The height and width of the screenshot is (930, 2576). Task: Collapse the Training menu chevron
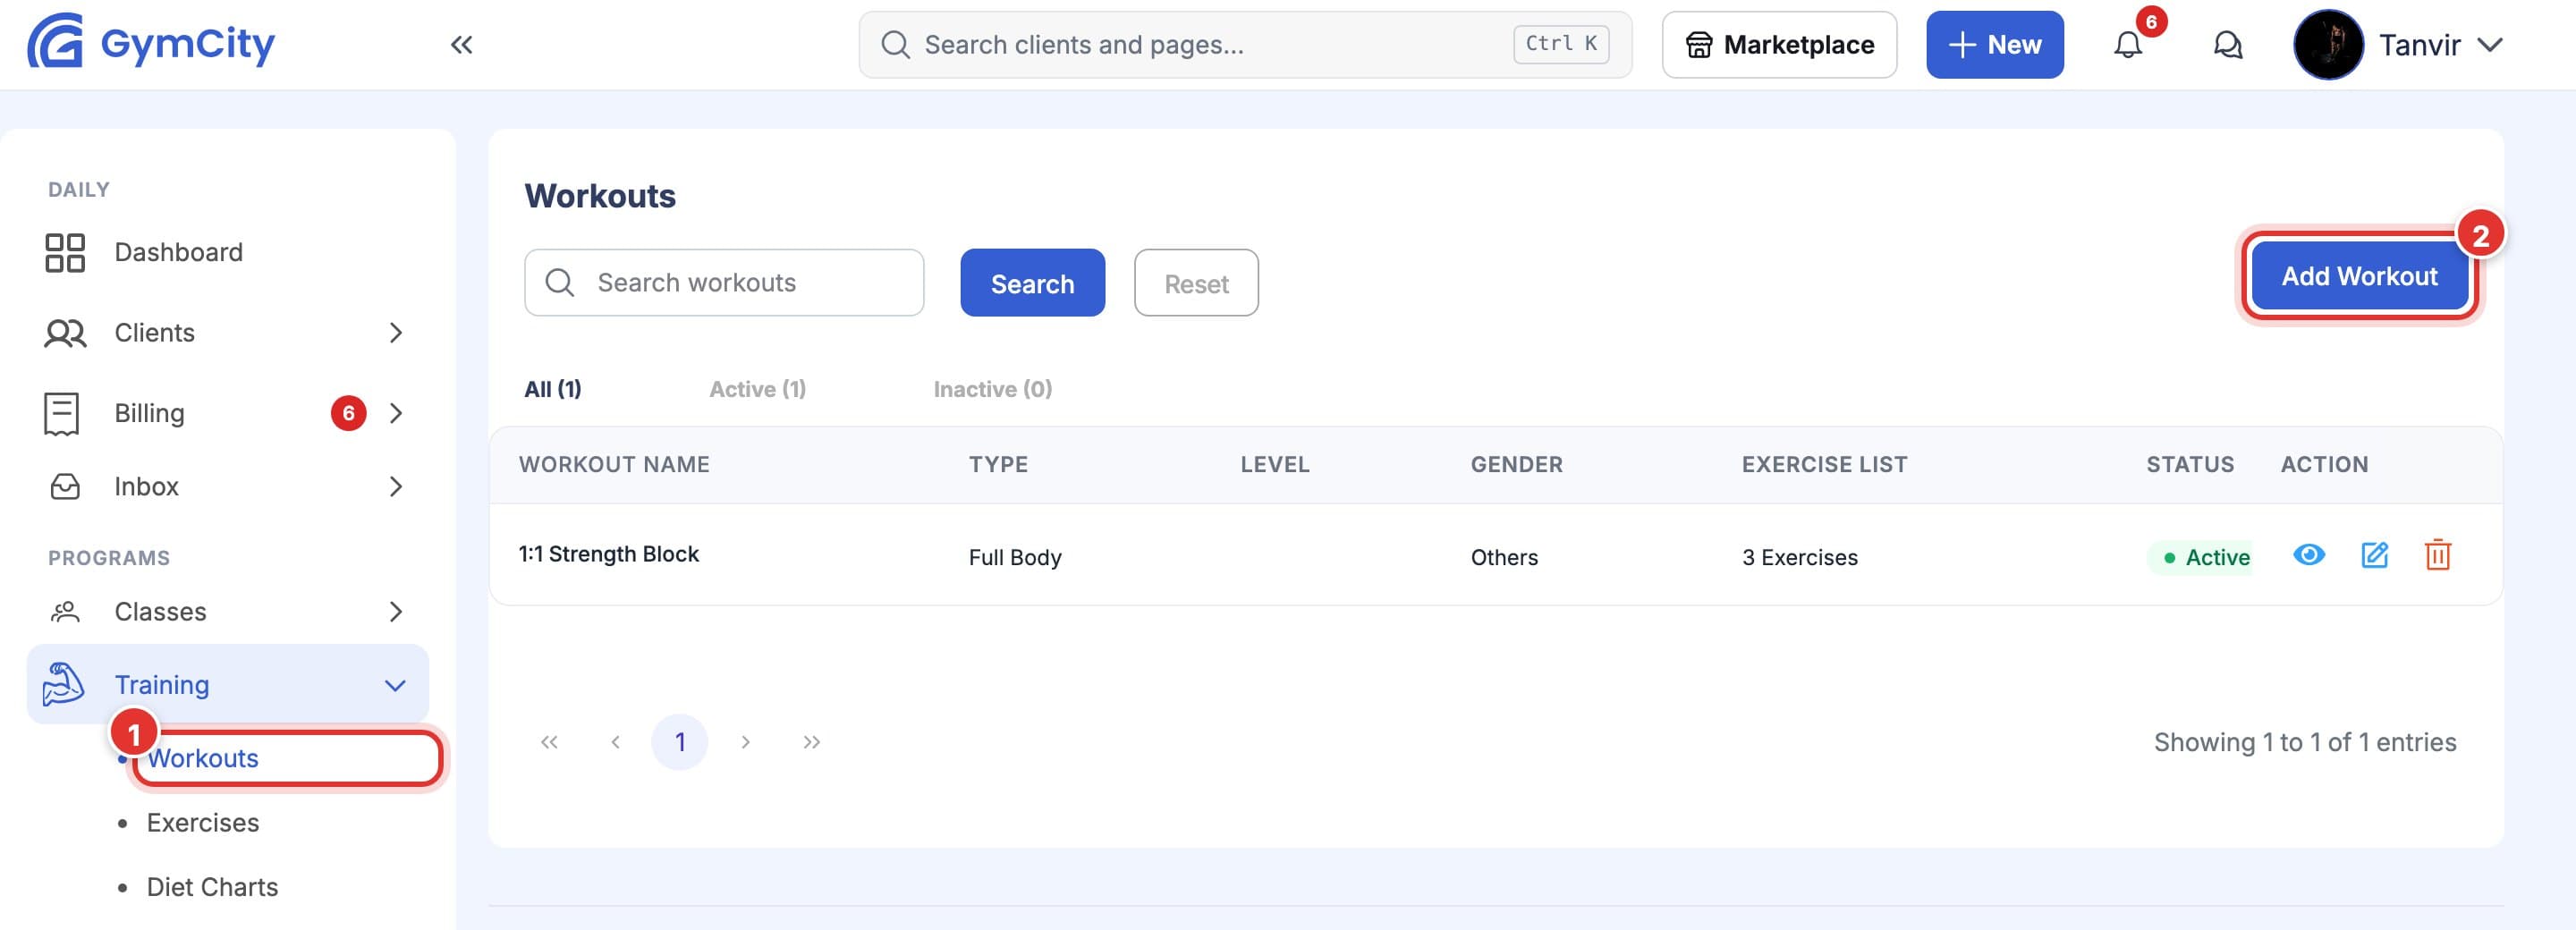click(396, 686)
